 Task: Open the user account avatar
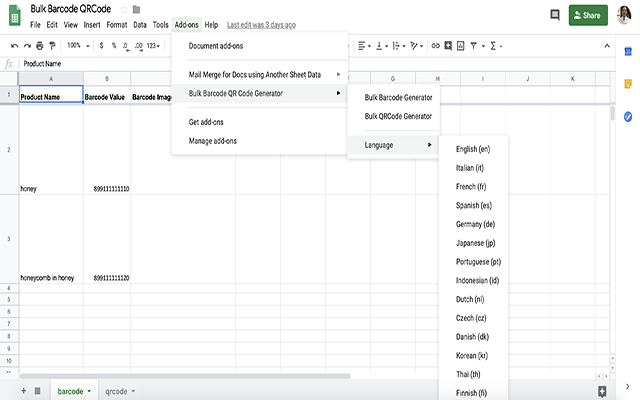[x=624, y=15]
